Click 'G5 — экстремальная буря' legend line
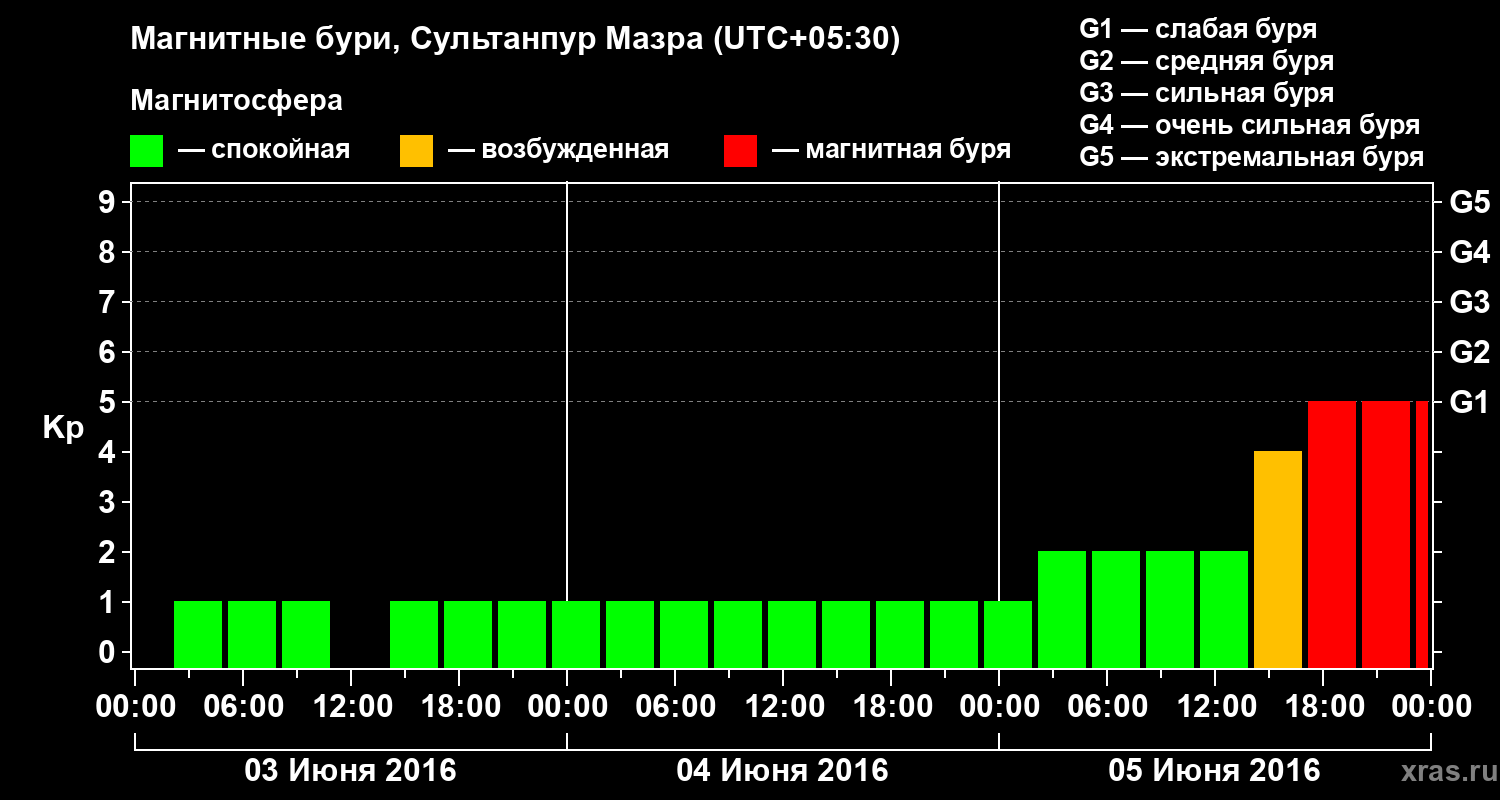This screenshot has height=800, width=1500. [1252, 157]
